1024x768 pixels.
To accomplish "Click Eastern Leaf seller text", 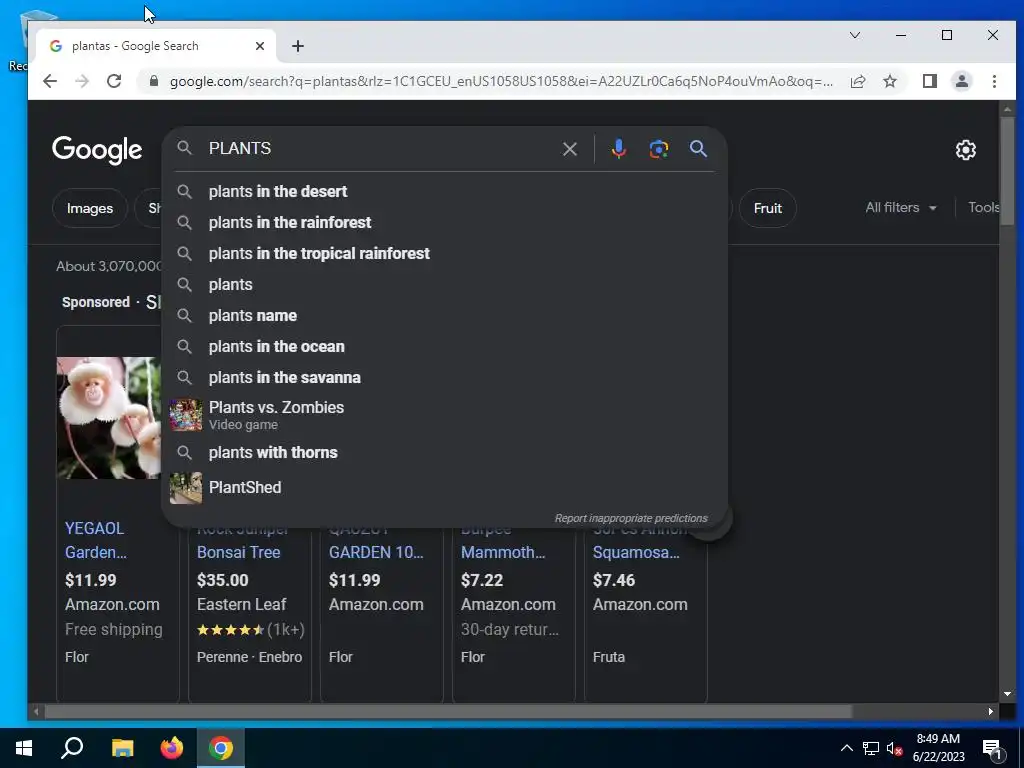I will [x=242, y=604].
